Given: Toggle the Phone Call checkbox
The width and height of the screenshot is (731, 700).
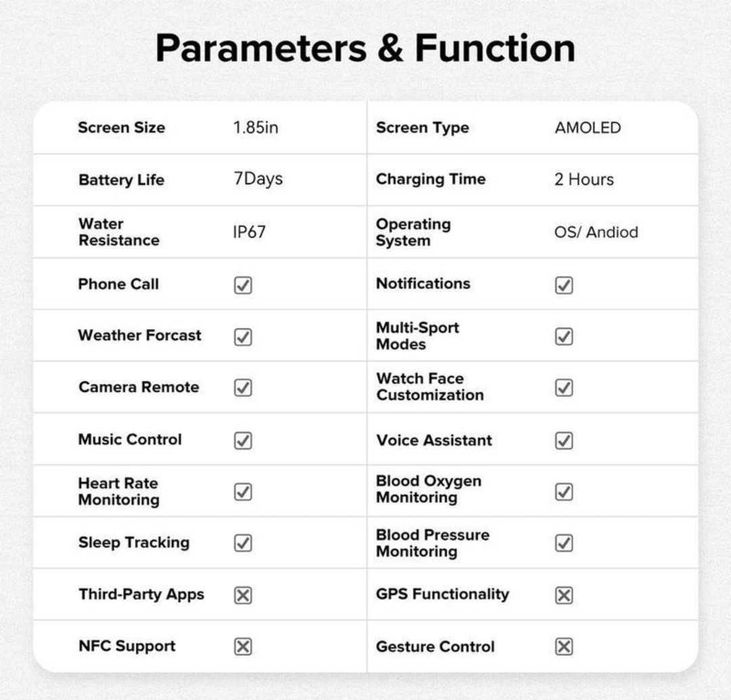Looking at the screenshot, I should click(243, 285).
